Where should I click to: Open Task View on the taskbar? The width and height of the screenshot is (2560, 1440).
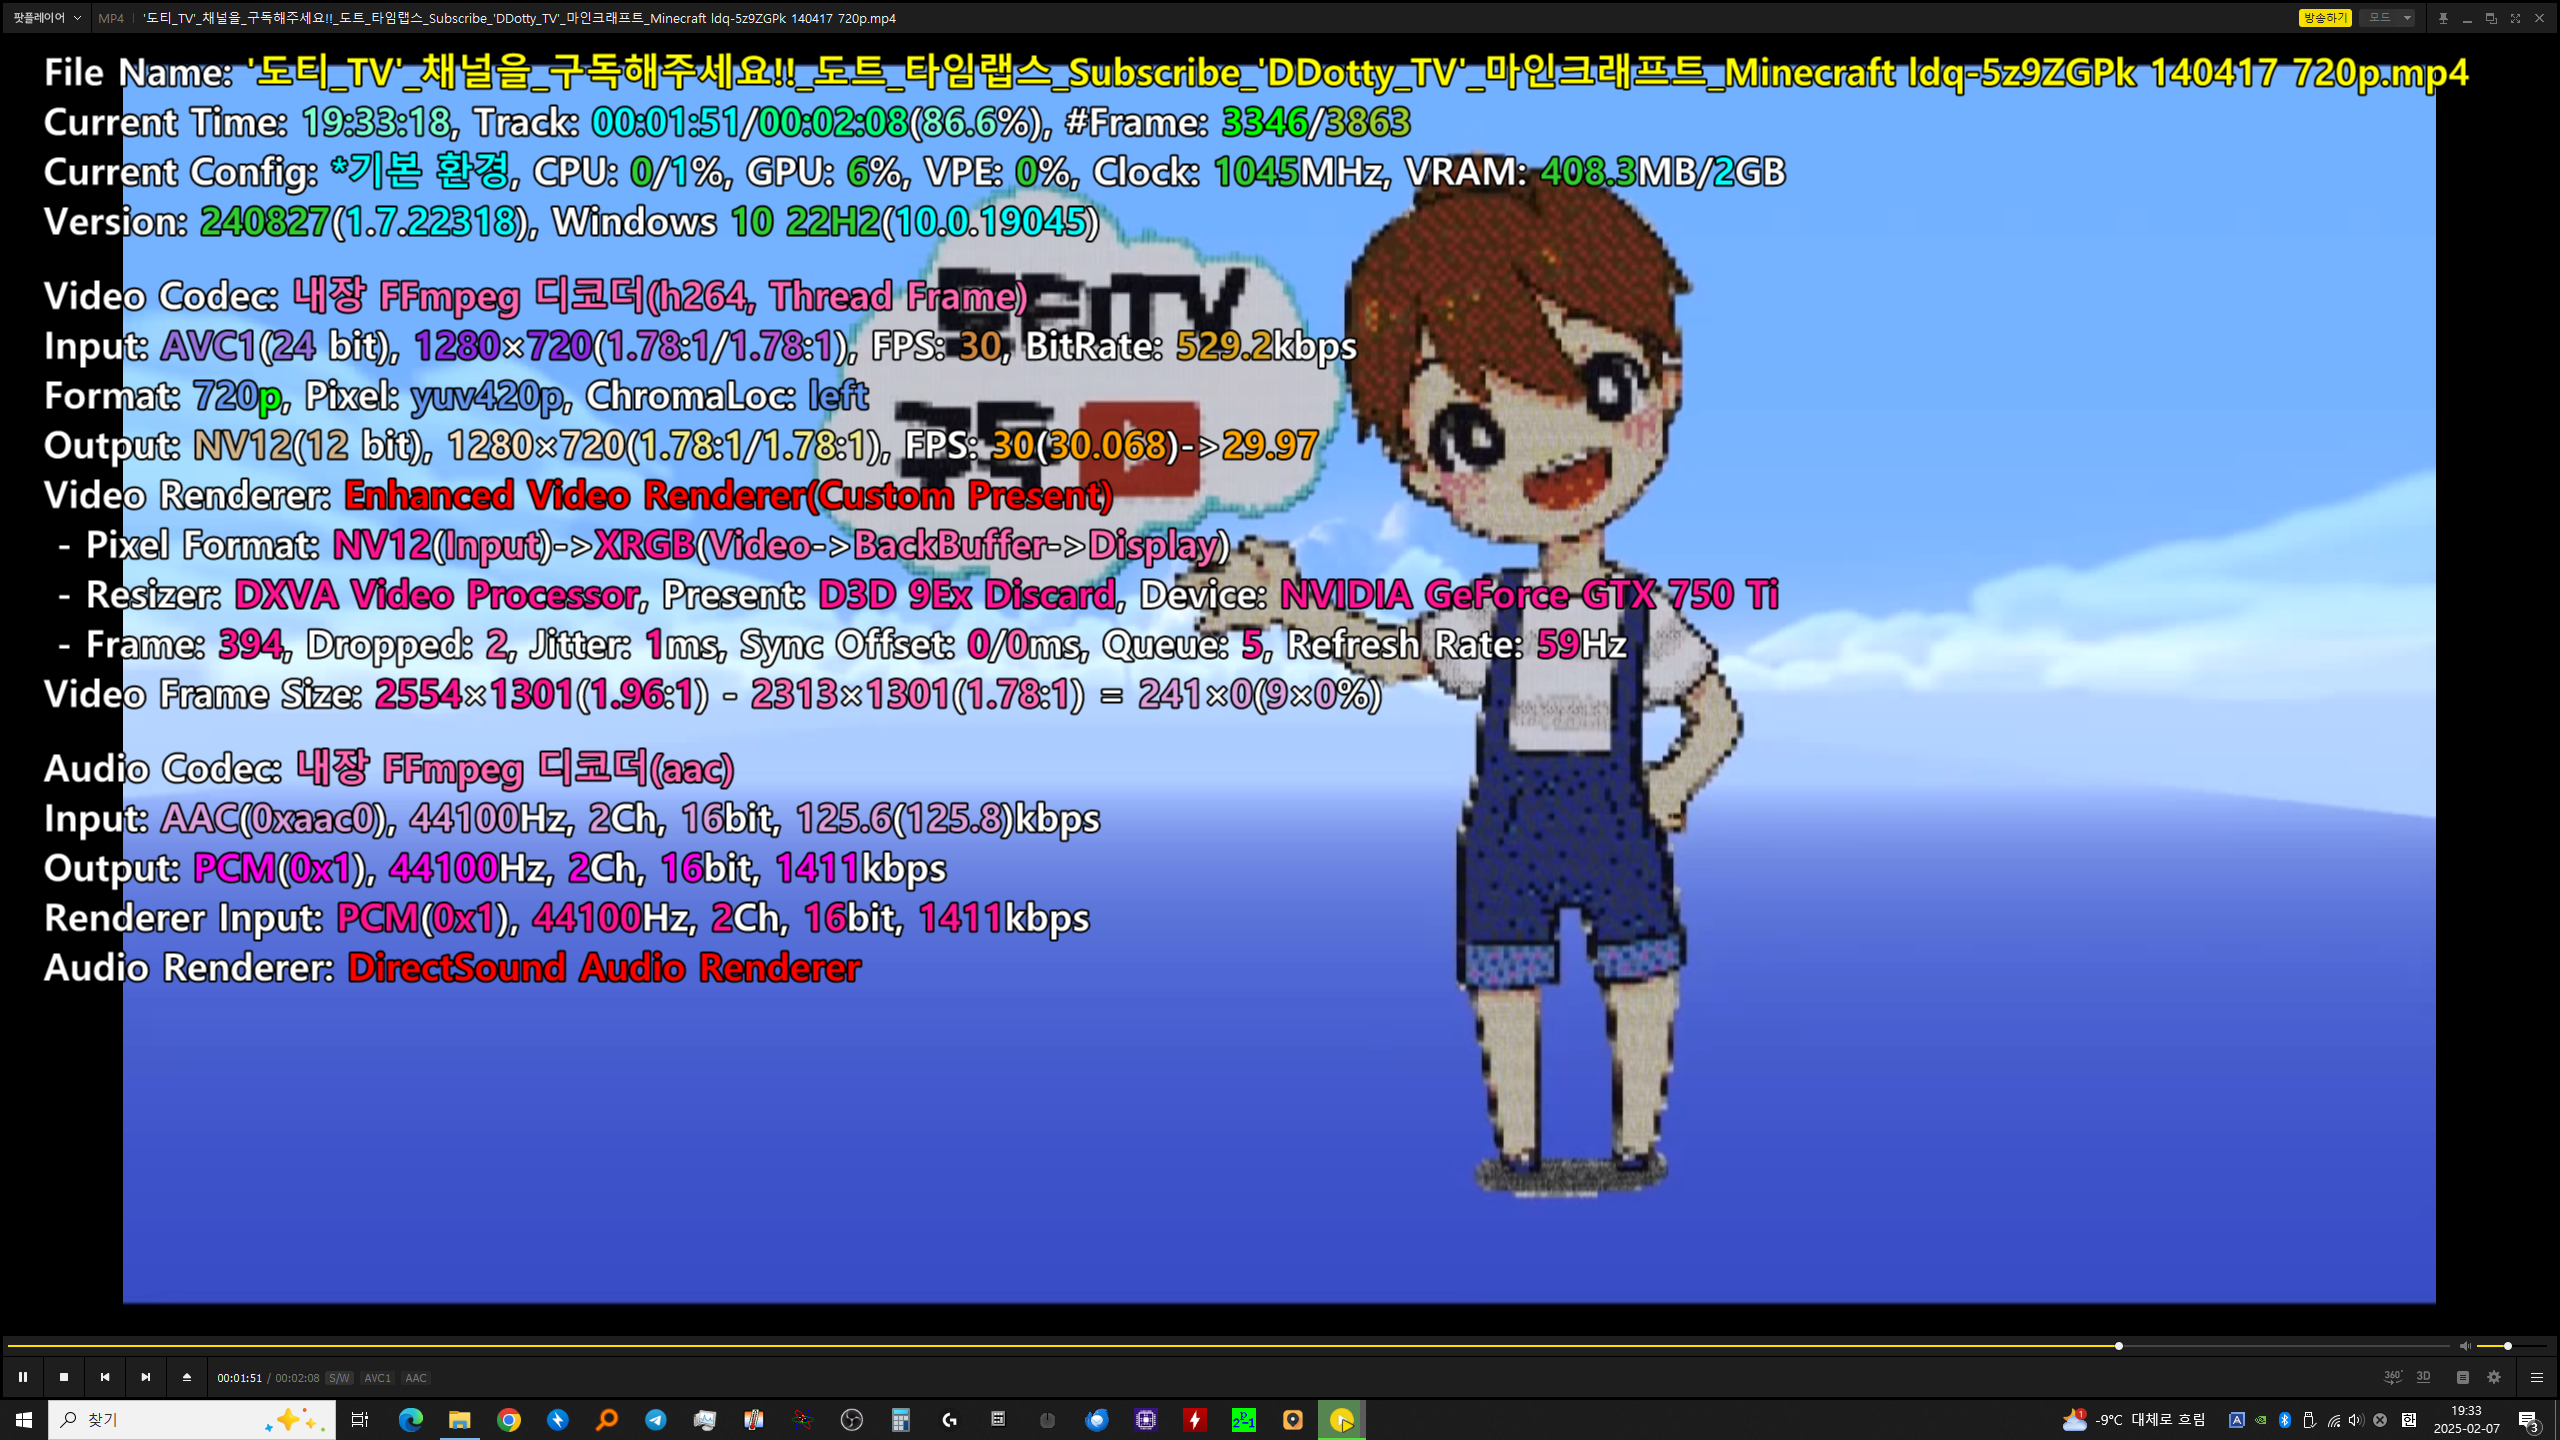click(360, 1420)
